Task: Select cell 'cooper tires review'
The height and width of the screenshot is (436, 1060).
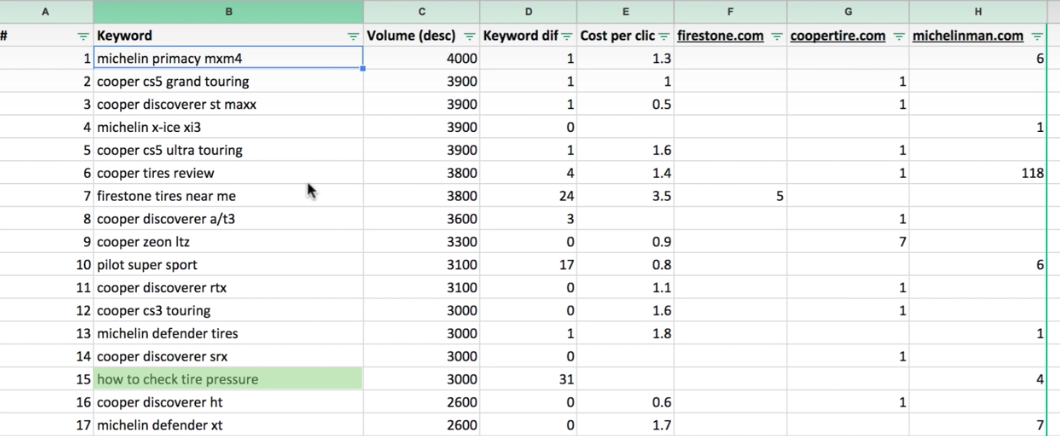Action: (228, 173)
